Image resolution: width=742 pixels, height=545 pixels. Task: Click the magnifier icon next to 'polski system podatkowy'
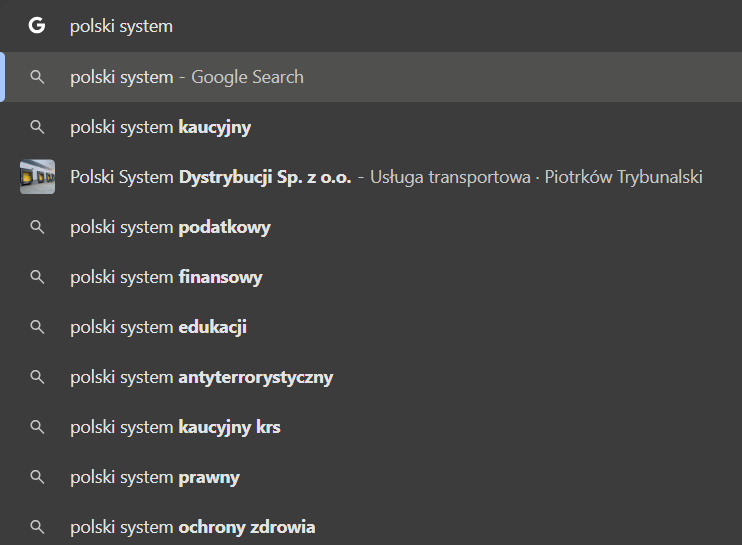pyautogui.click(x=37, y=227)
